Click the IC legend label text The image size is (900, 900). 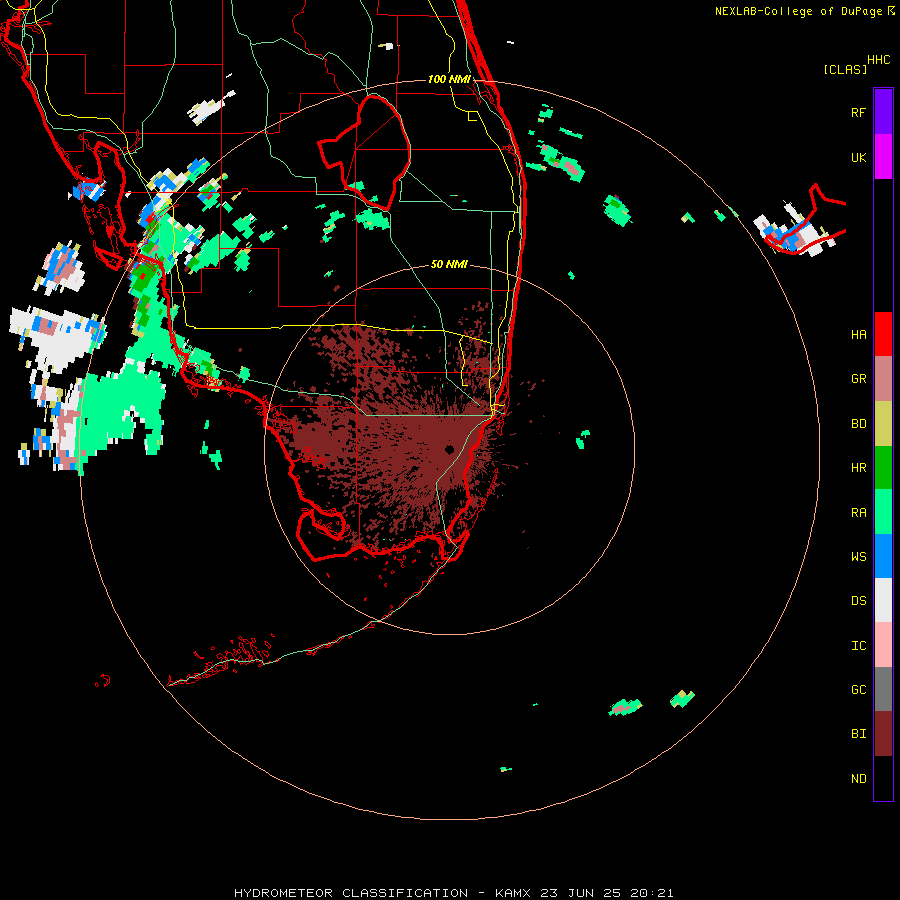point(858,646)
